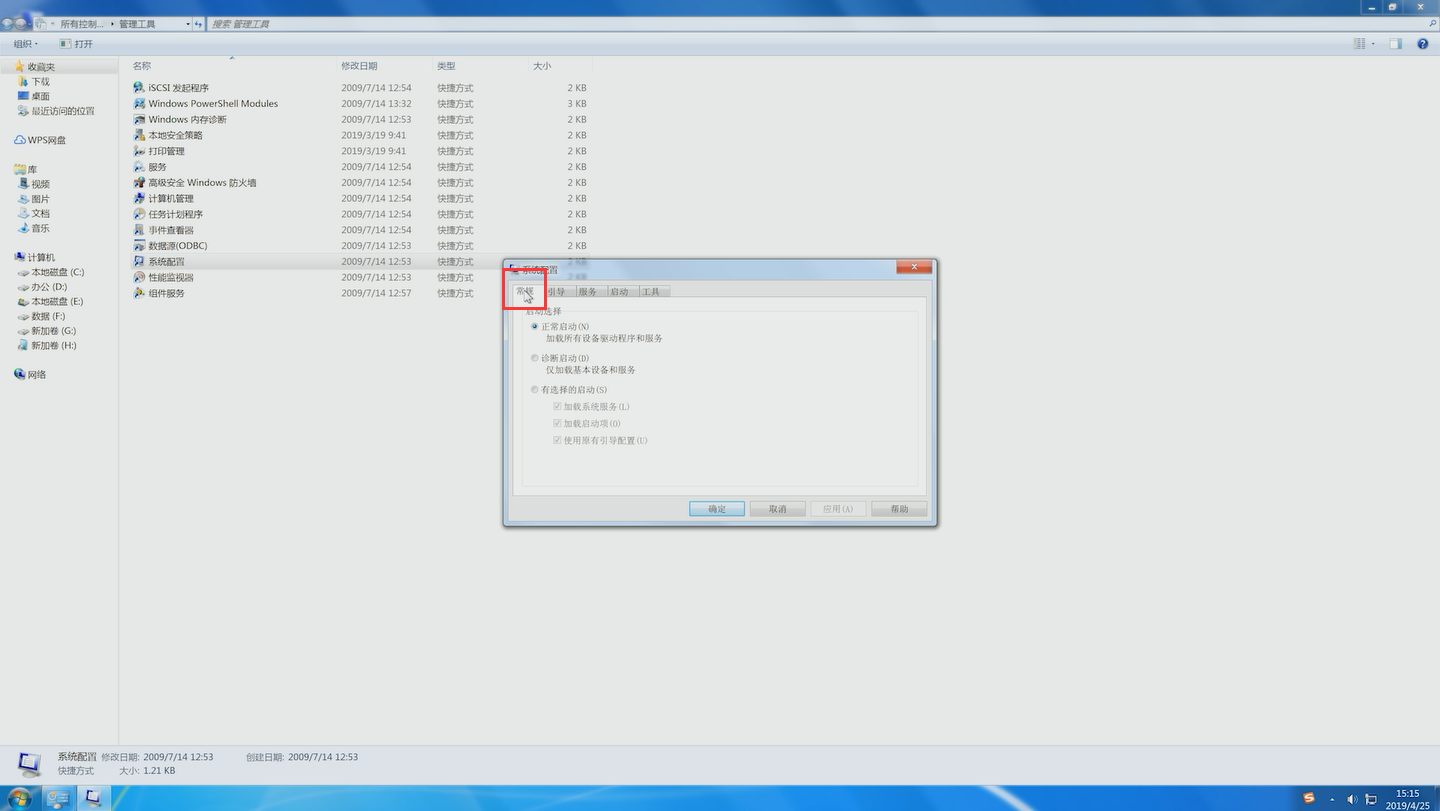Click the 取消 button
Image resolution: width=1440 pixels, height=811 pixels.
[x=778, y=509]
